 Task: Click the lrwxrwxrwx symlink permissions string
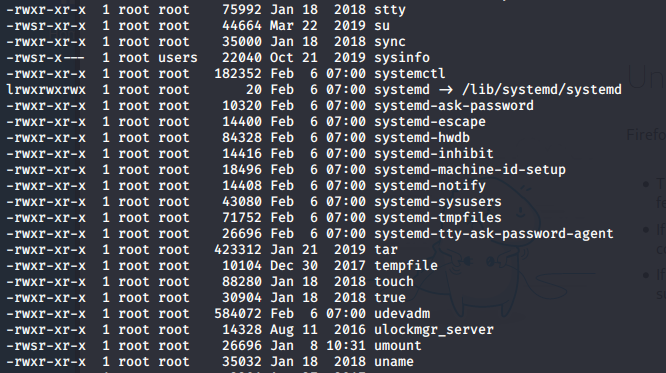[45, 90]
